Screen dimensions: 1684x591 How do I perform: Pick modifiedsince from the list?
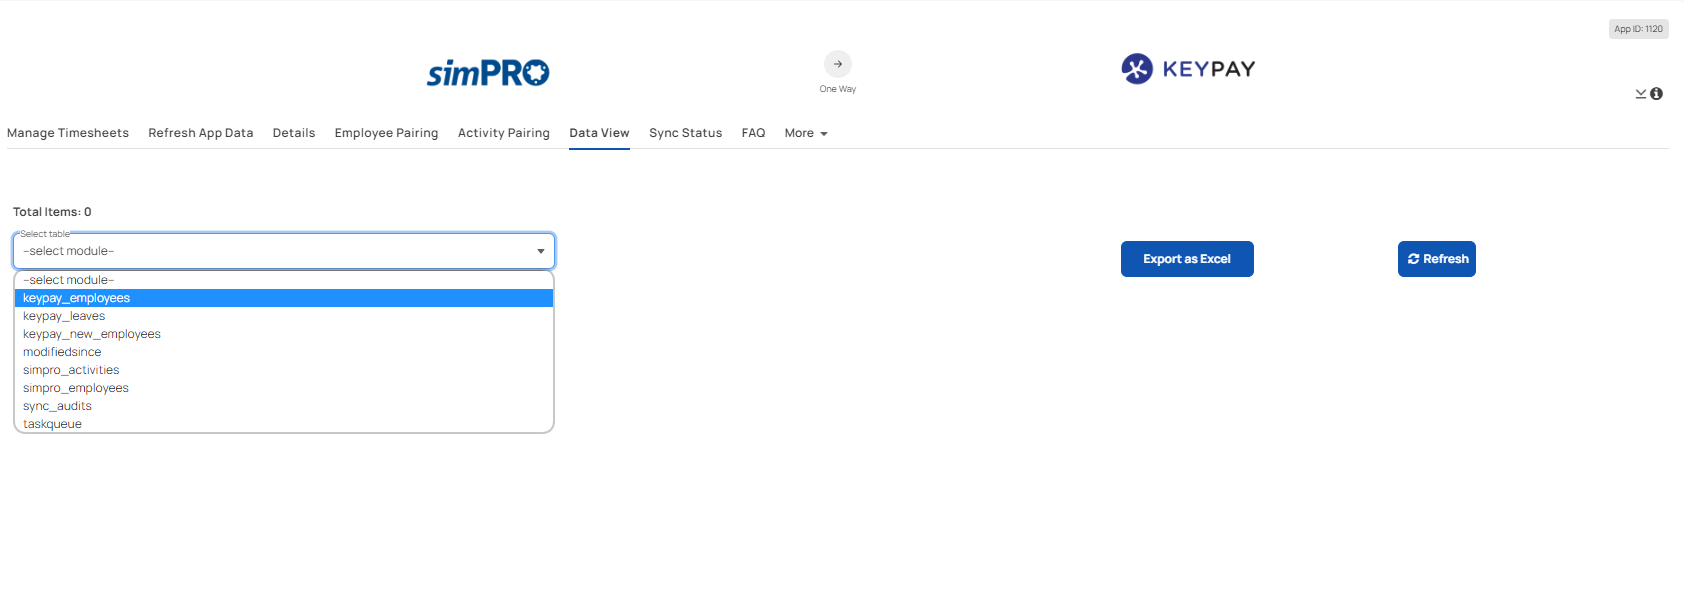click(284, 352)
